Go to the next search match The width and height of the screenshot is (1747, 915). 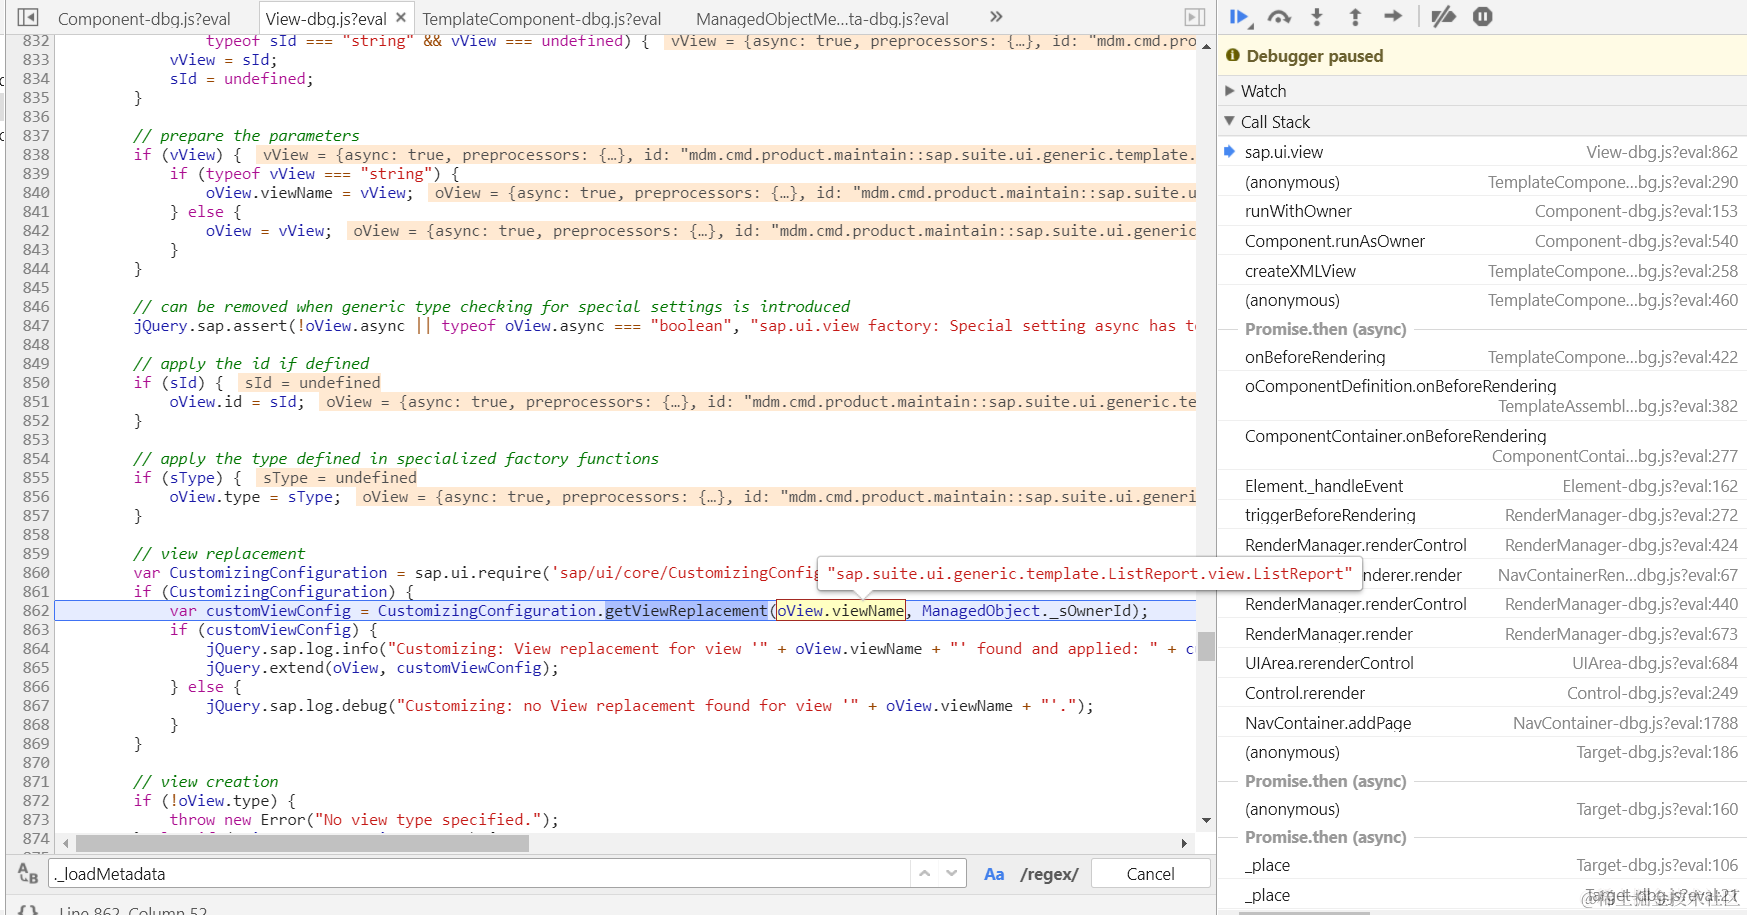point(952,873)
